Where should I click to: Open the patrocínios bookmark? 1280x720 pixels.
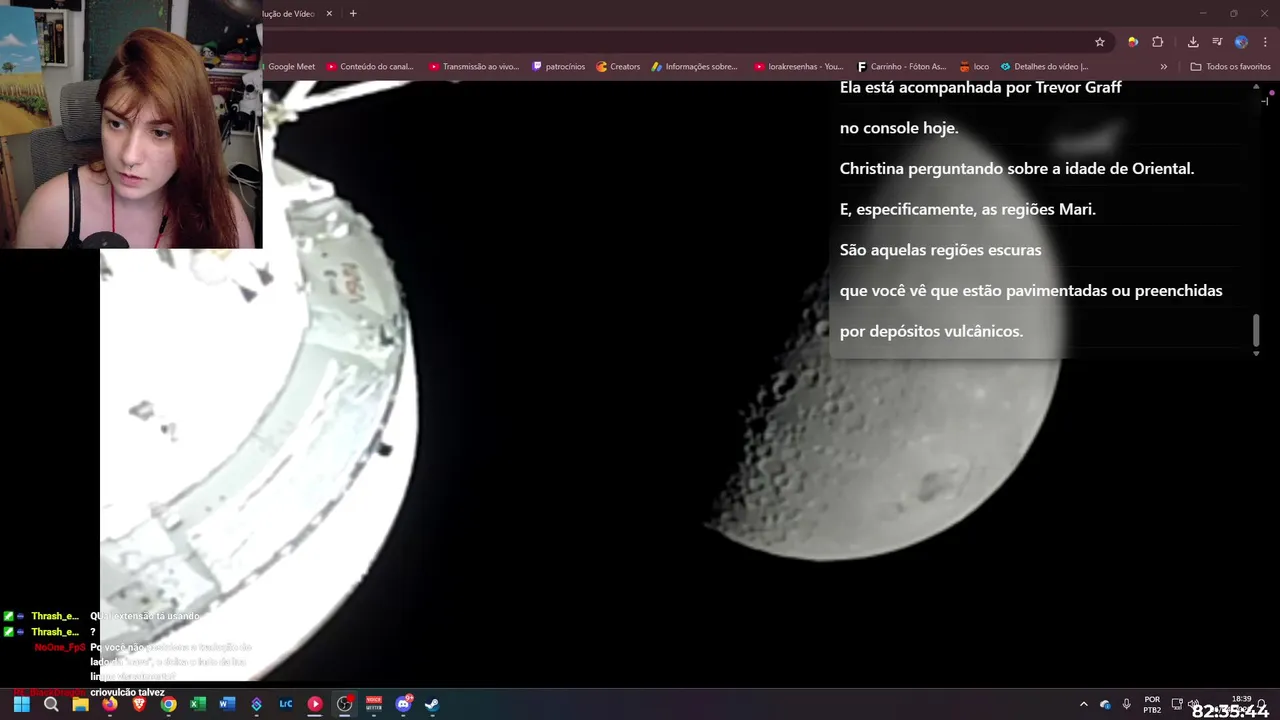559,67
